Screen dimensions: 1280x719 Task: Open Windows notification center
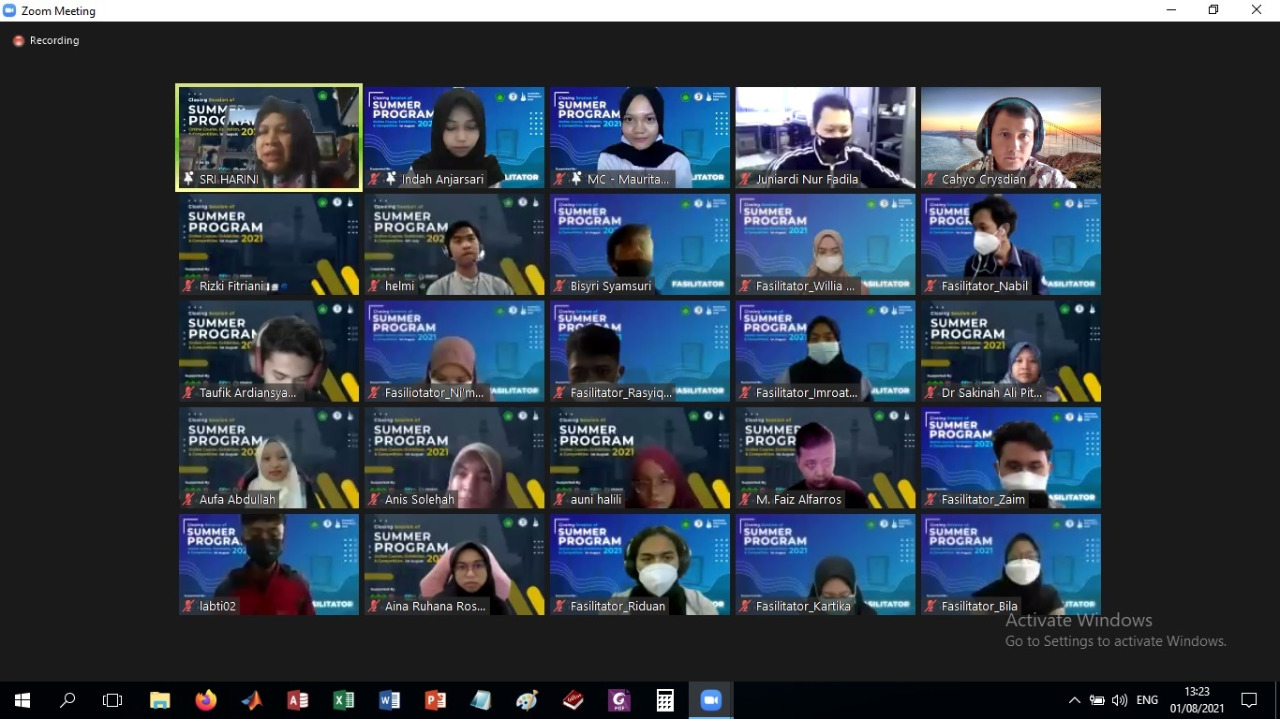(1249, 700)
